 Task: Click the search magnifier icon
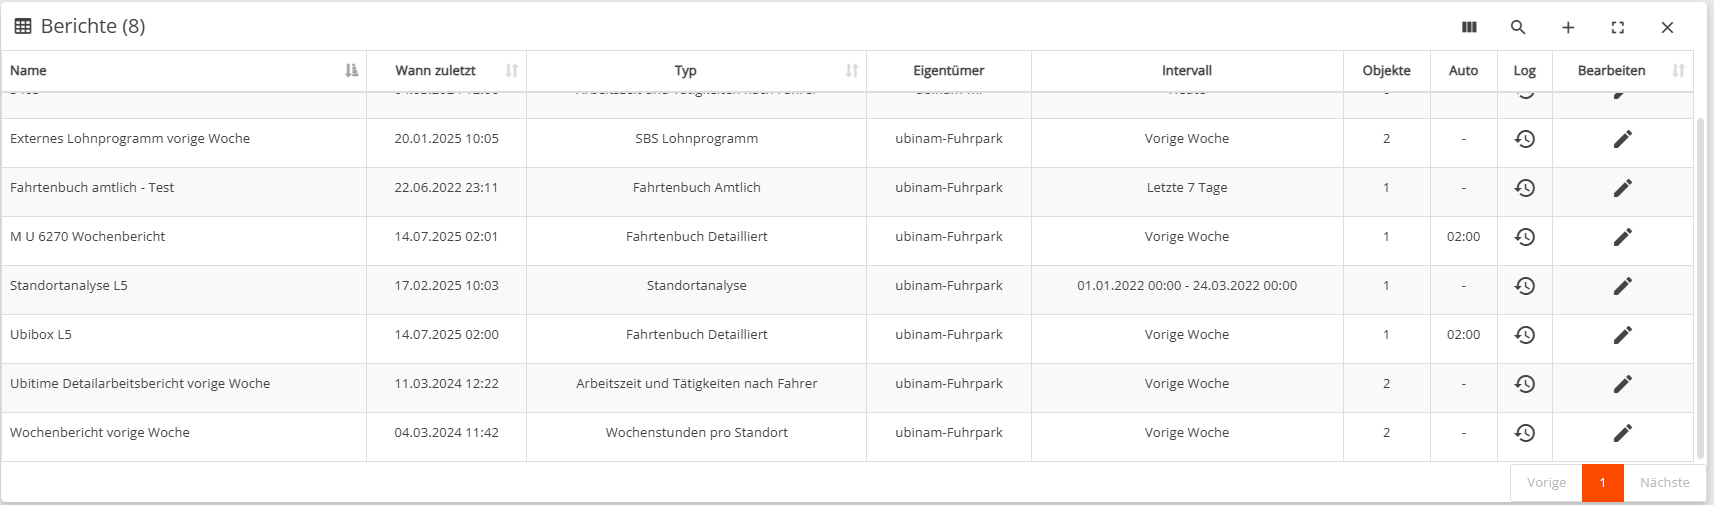[1518, 27]
